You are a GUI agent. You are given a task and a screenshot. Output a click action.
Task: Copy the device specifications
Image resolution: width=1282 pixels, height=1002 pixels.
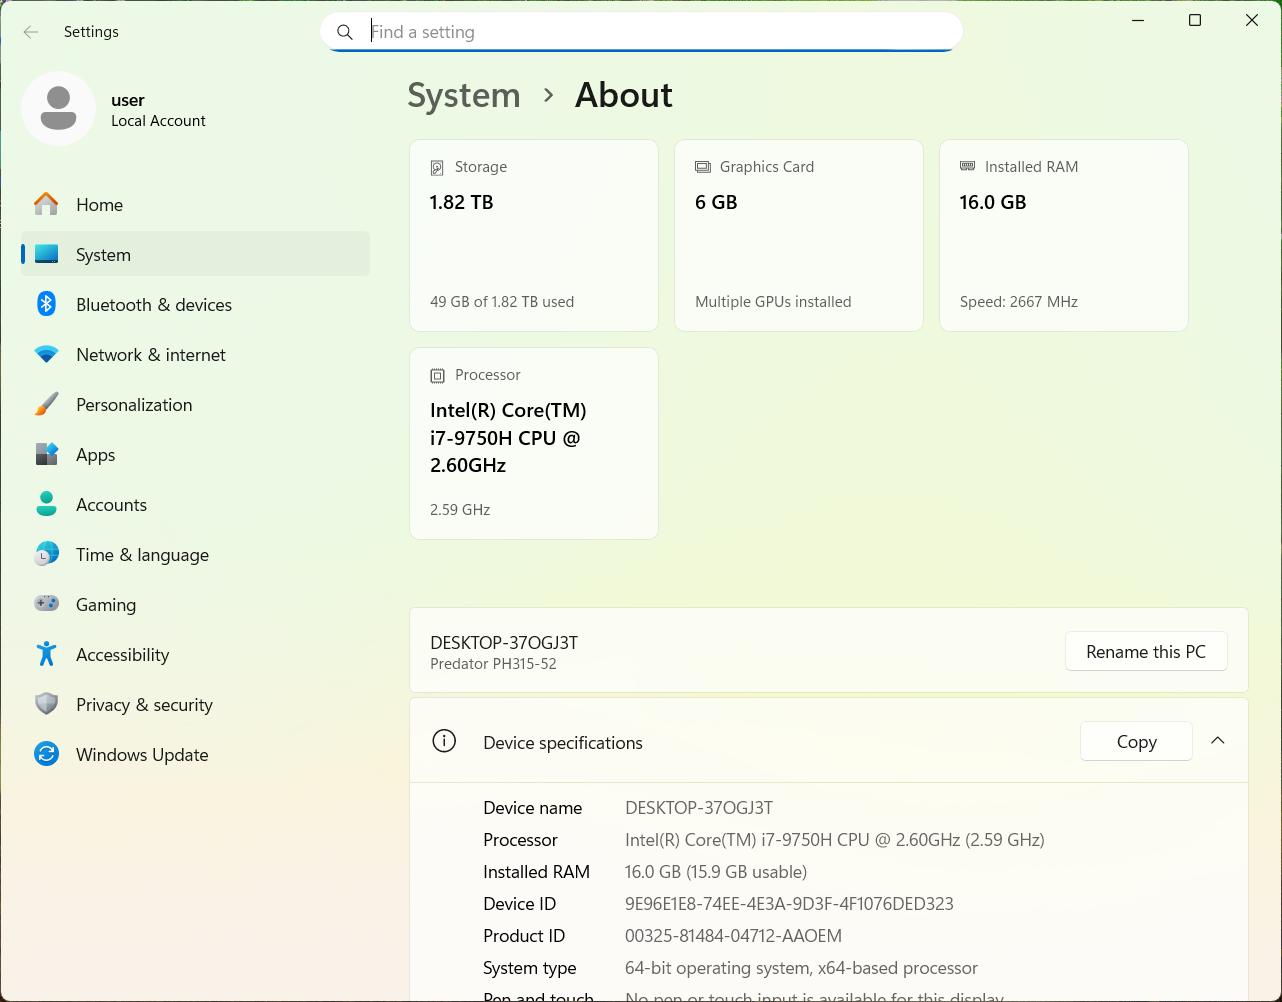[1136, 742]
